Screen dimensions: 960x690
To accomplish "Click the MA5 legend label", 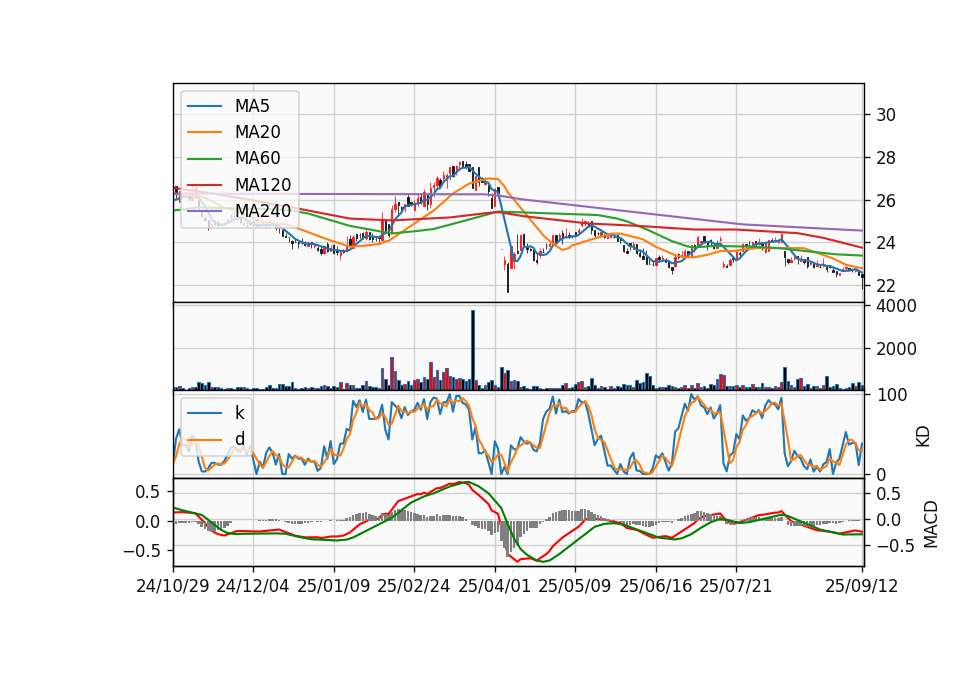I will tap(252, 106).
